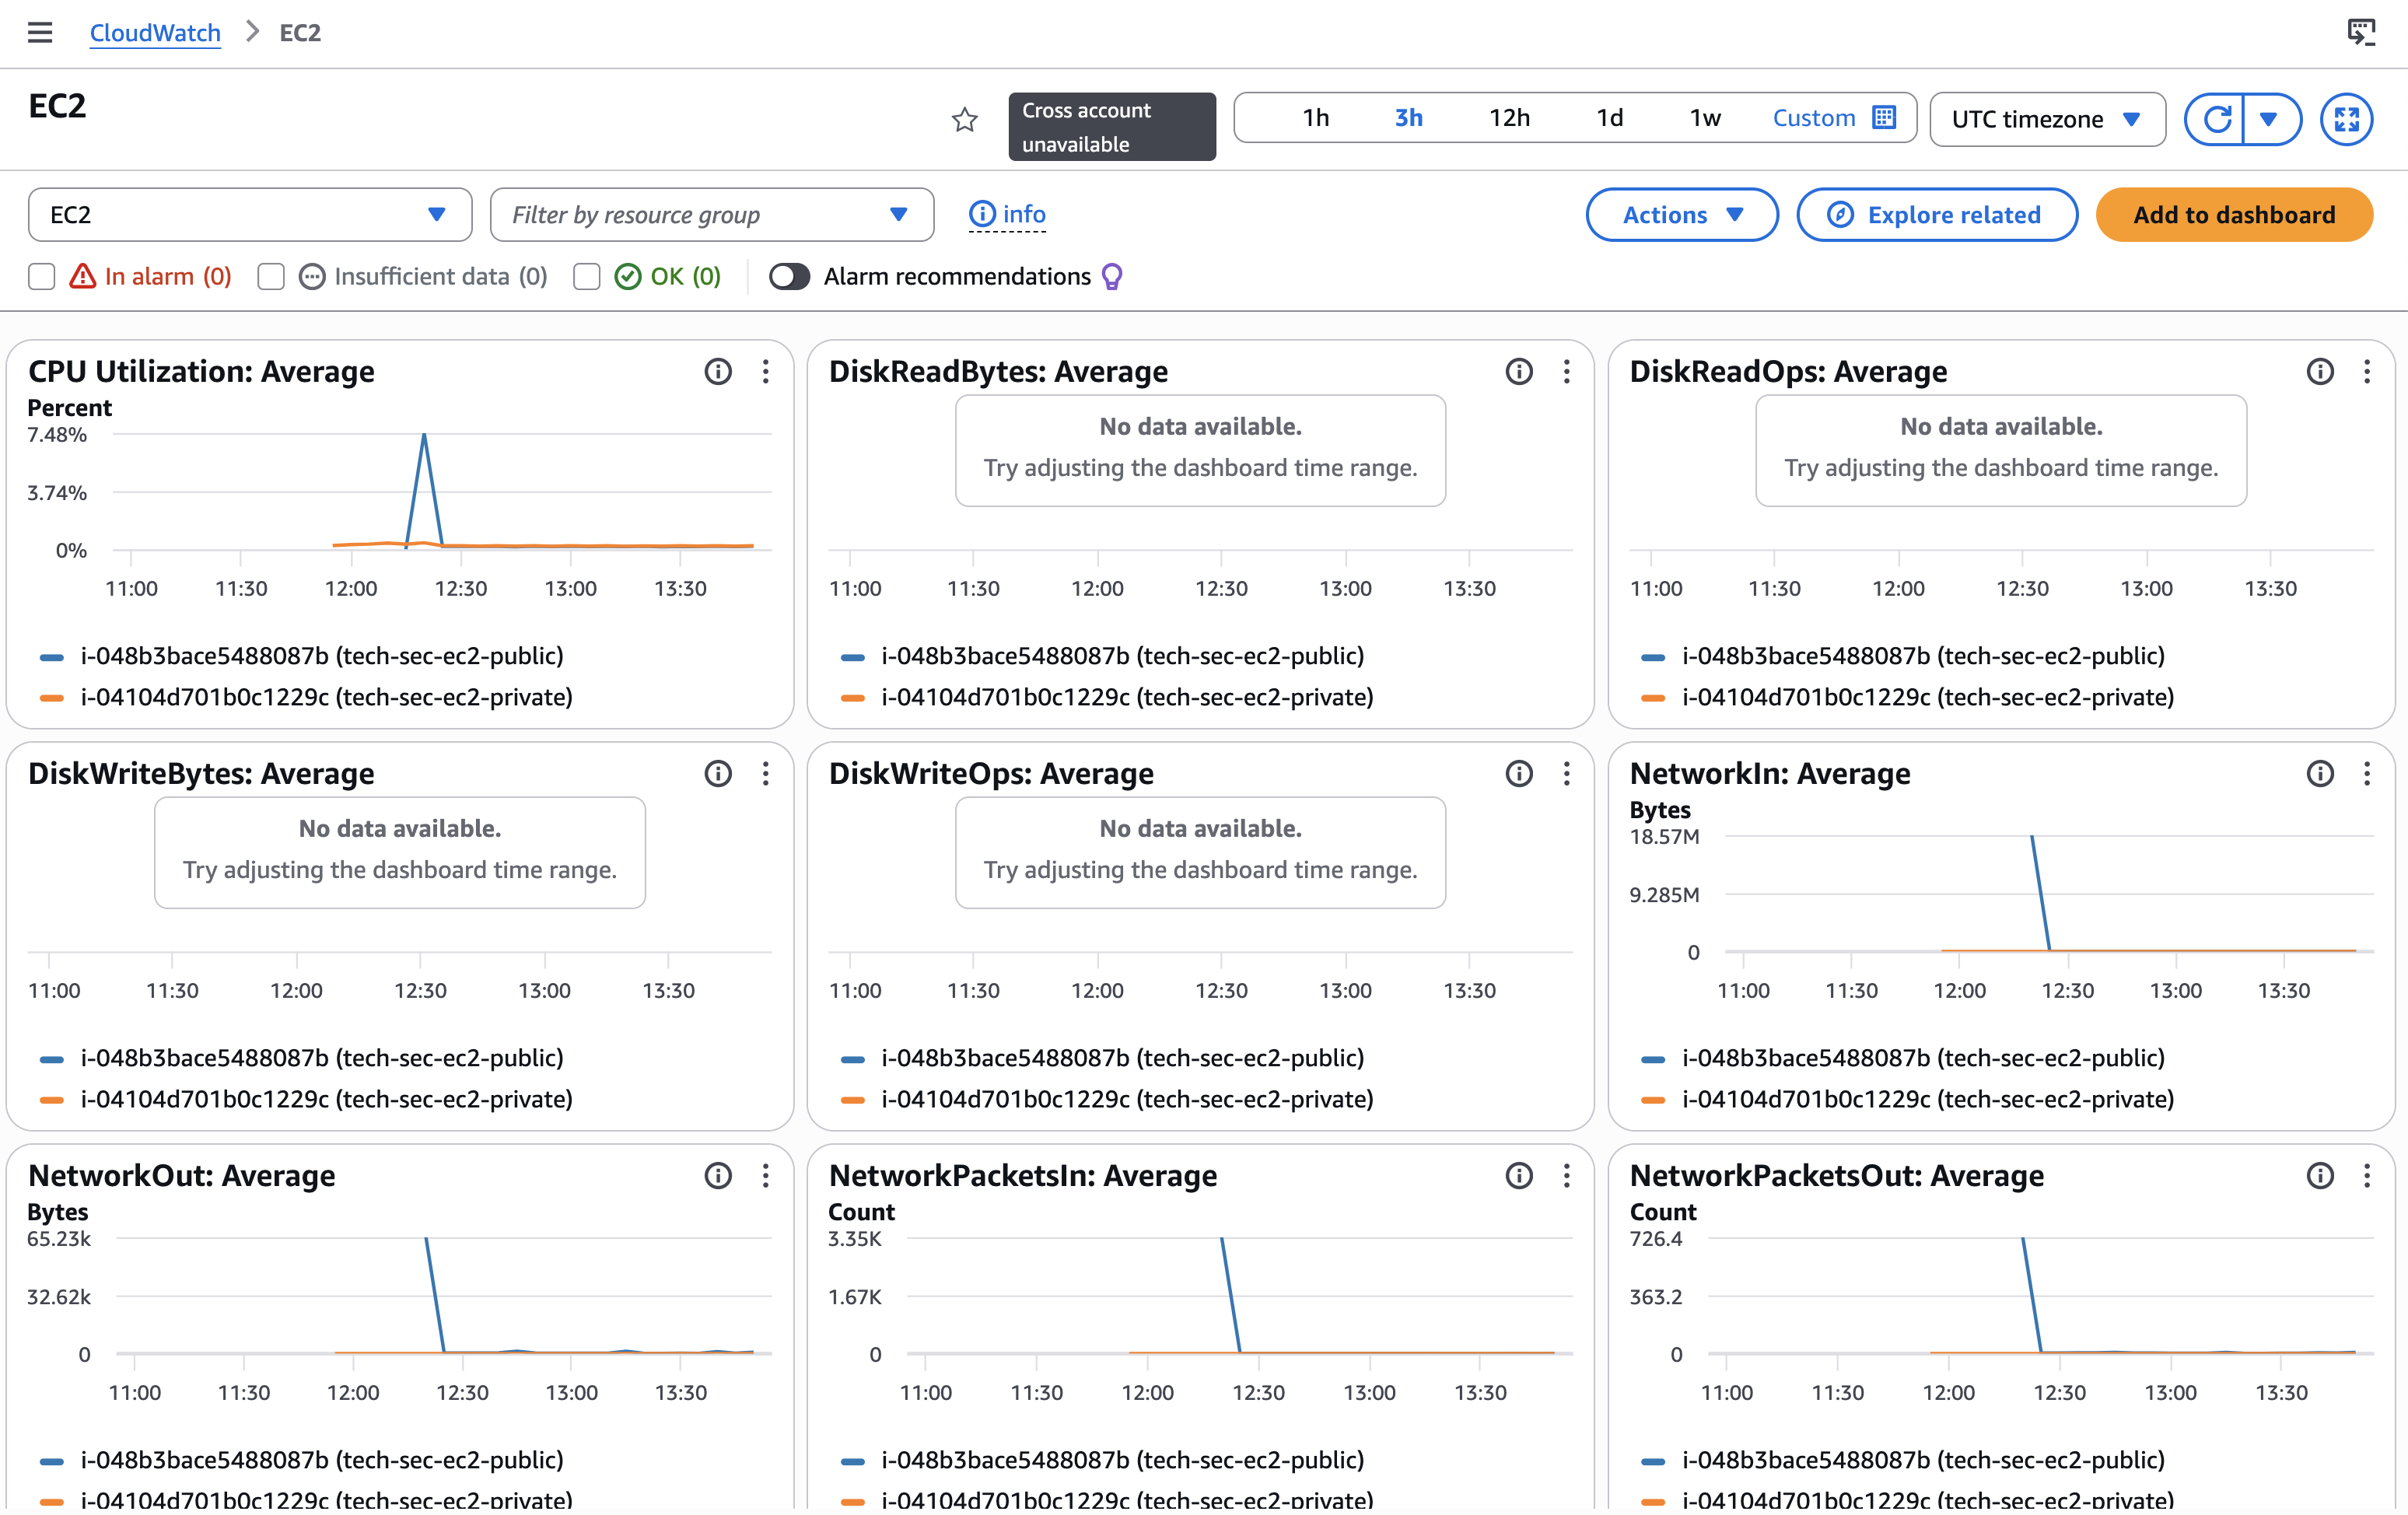This screenshot has height=1515, width=2408.
Task: Show info for DiskReadBytes widget
Action: click(1519, 371)
